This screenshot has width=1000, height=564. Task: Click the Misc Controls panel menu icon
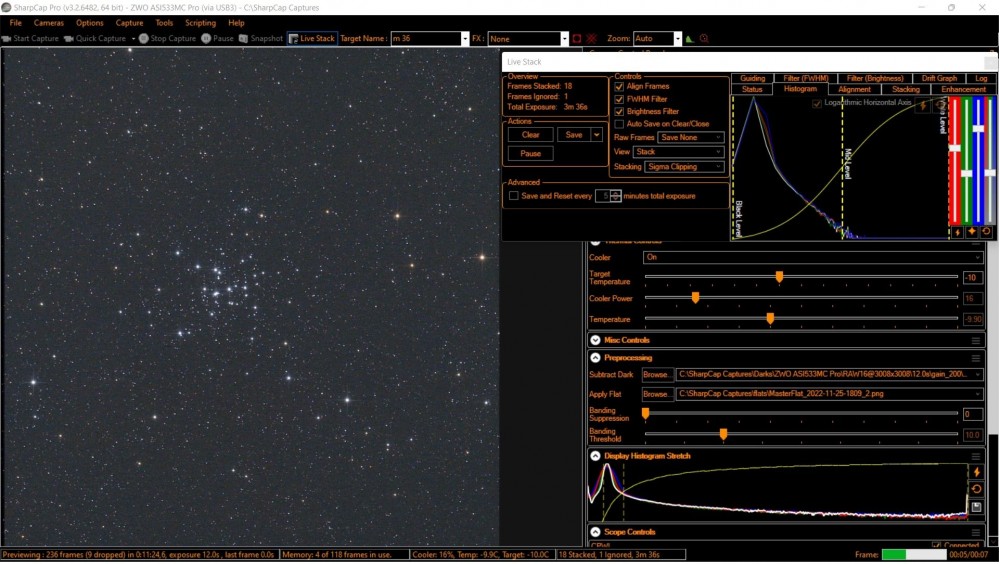(976, 341)
